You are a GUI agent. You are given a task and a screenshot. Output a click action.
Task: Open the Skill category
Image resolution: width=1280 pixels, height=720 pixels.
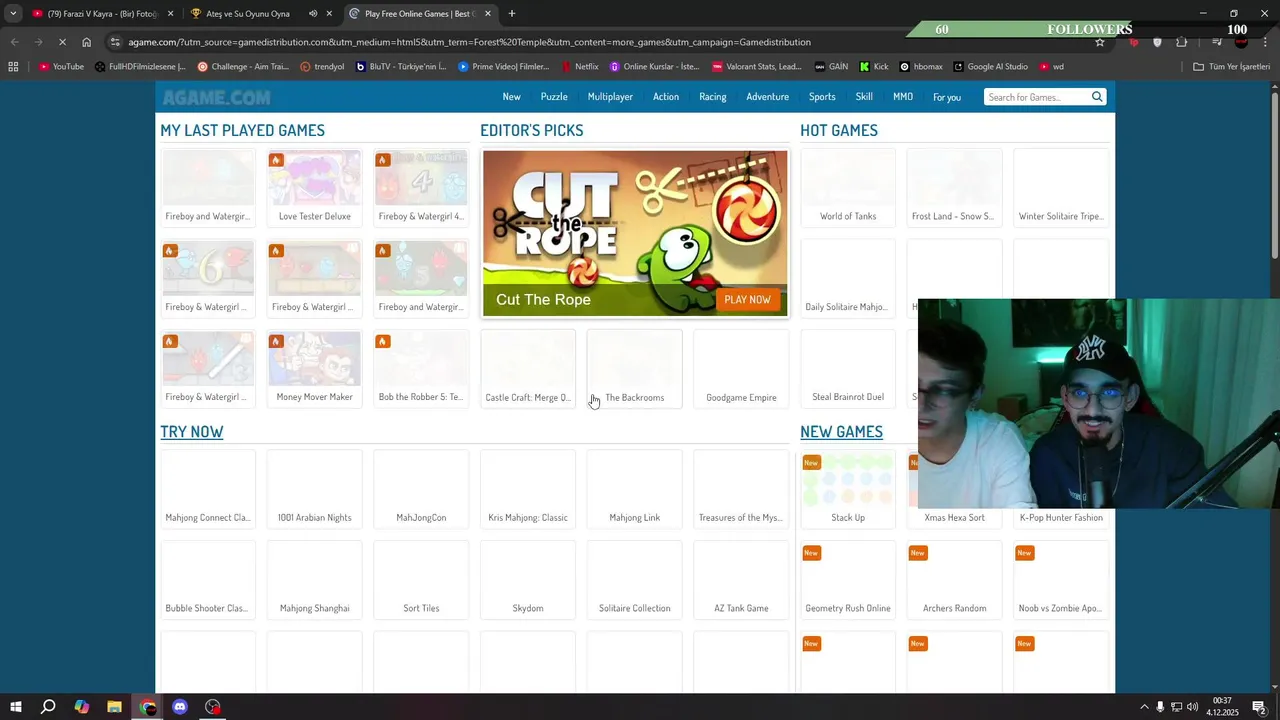tap(864, 97)
